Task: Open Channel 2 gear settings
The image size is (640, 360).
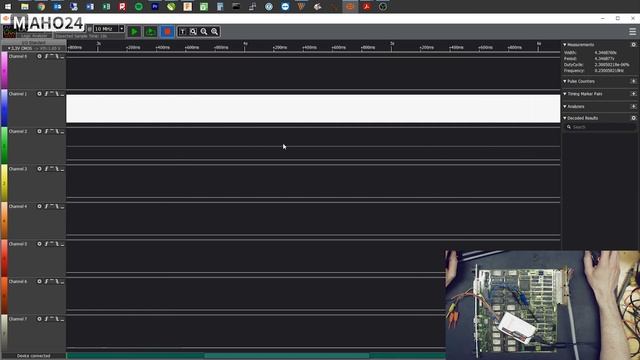Action: [x=39, y=131]
